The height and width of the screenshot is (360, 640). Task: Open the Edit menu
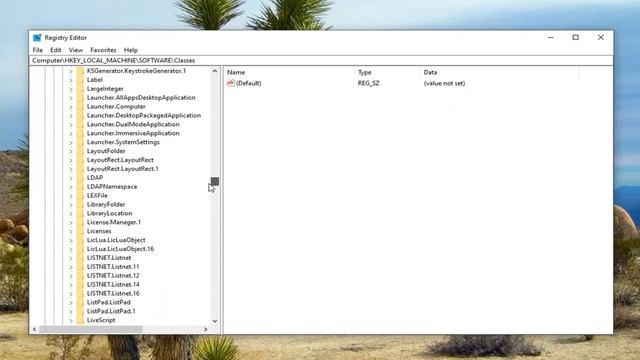tap(56, 50)
